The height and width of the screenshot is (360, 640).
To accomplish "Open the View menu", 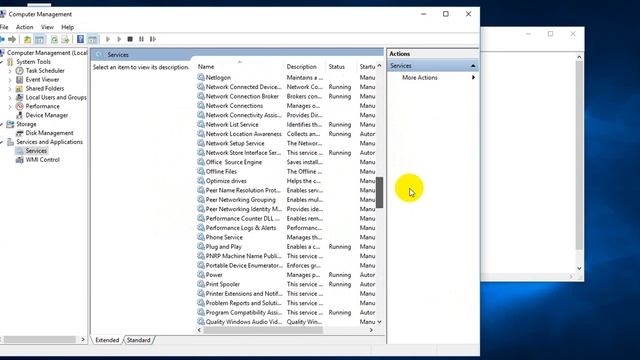I will point(47,27).
